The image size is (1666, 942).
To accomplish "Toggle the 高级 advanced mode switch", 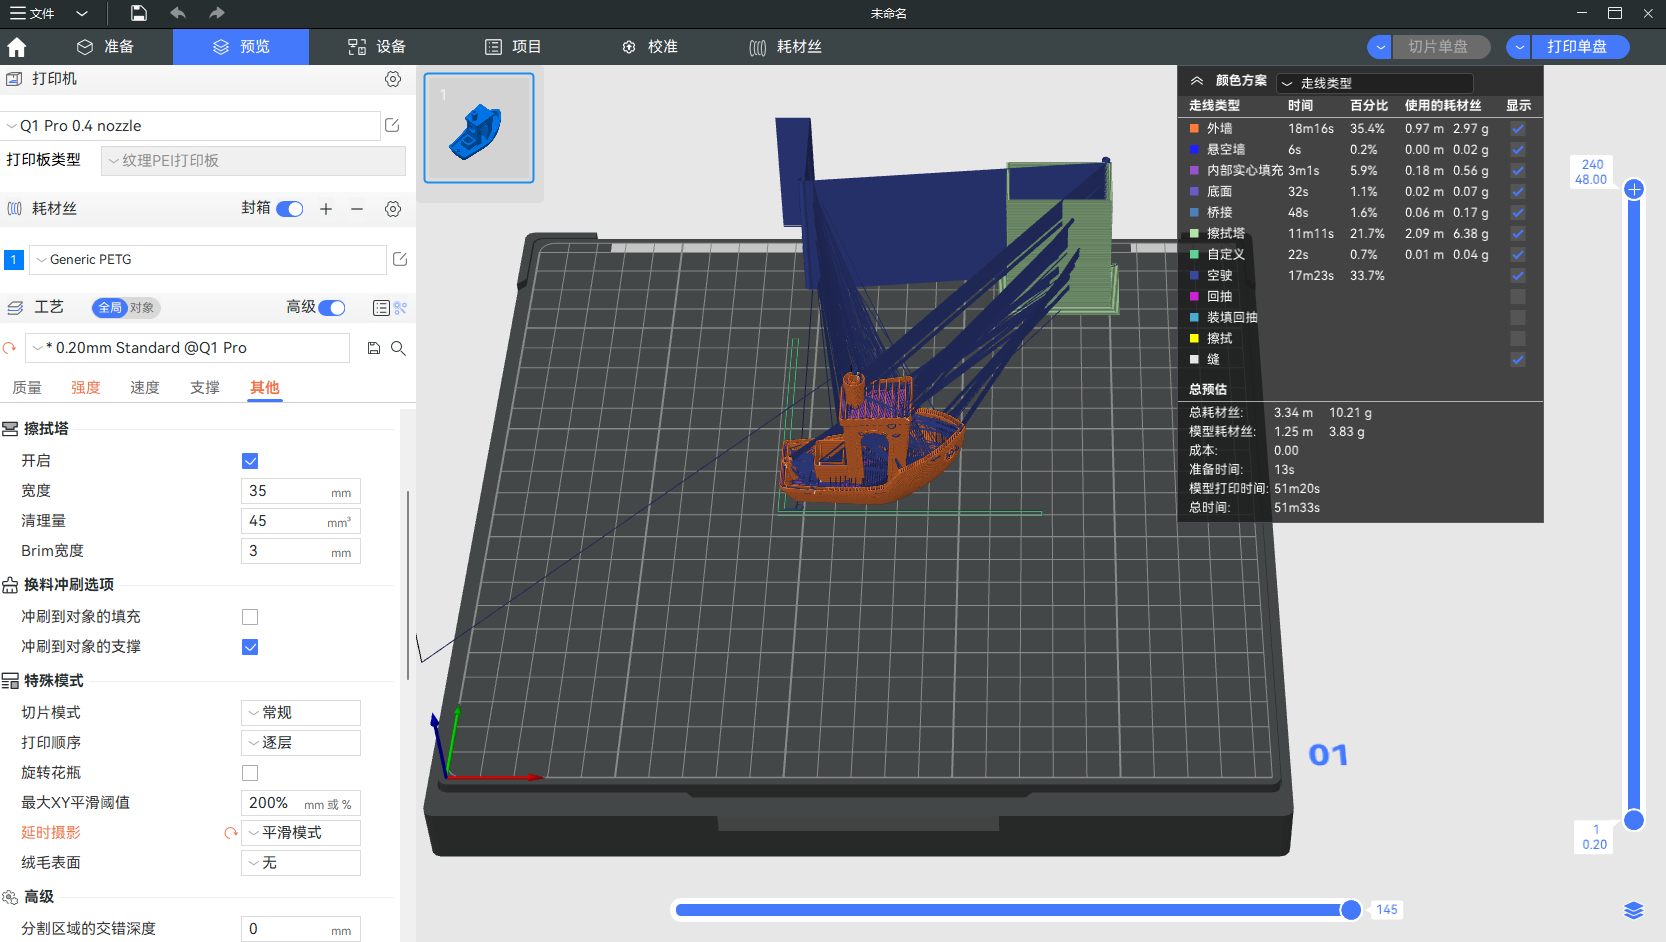I will (x=332, y=308).
